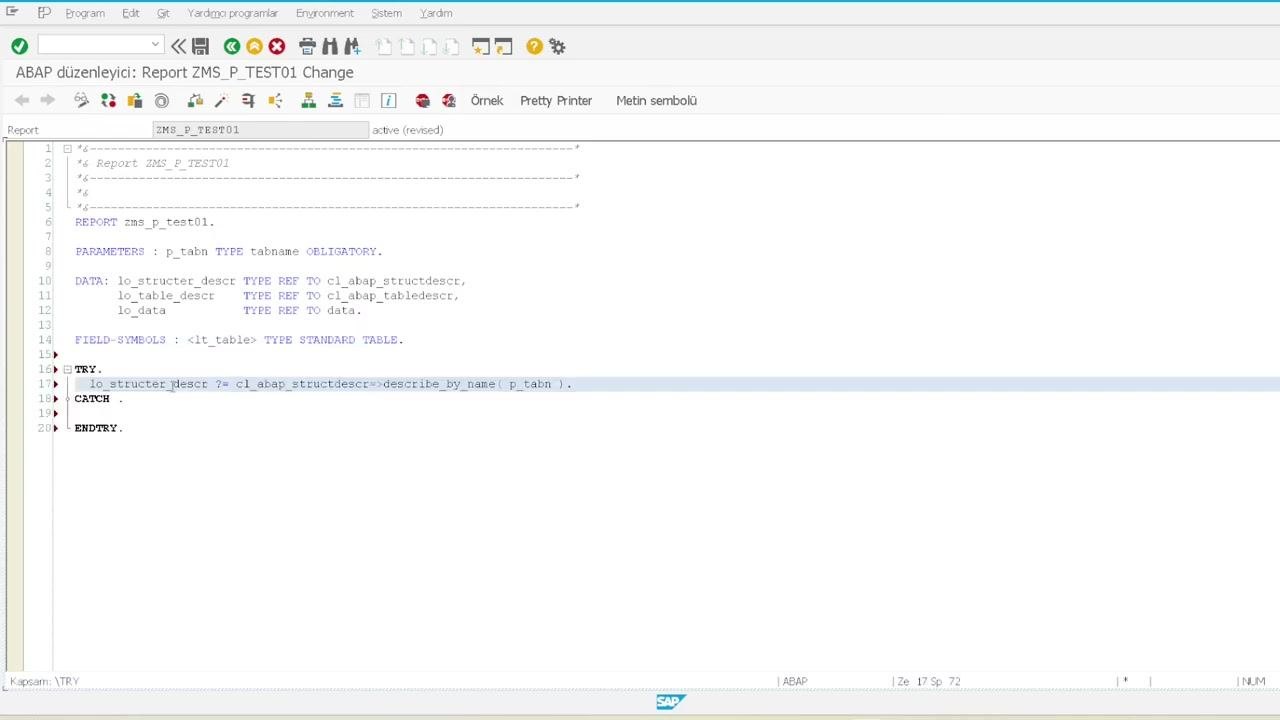
Task: Open Help via the yellow question mark
Action: [534, 46]
